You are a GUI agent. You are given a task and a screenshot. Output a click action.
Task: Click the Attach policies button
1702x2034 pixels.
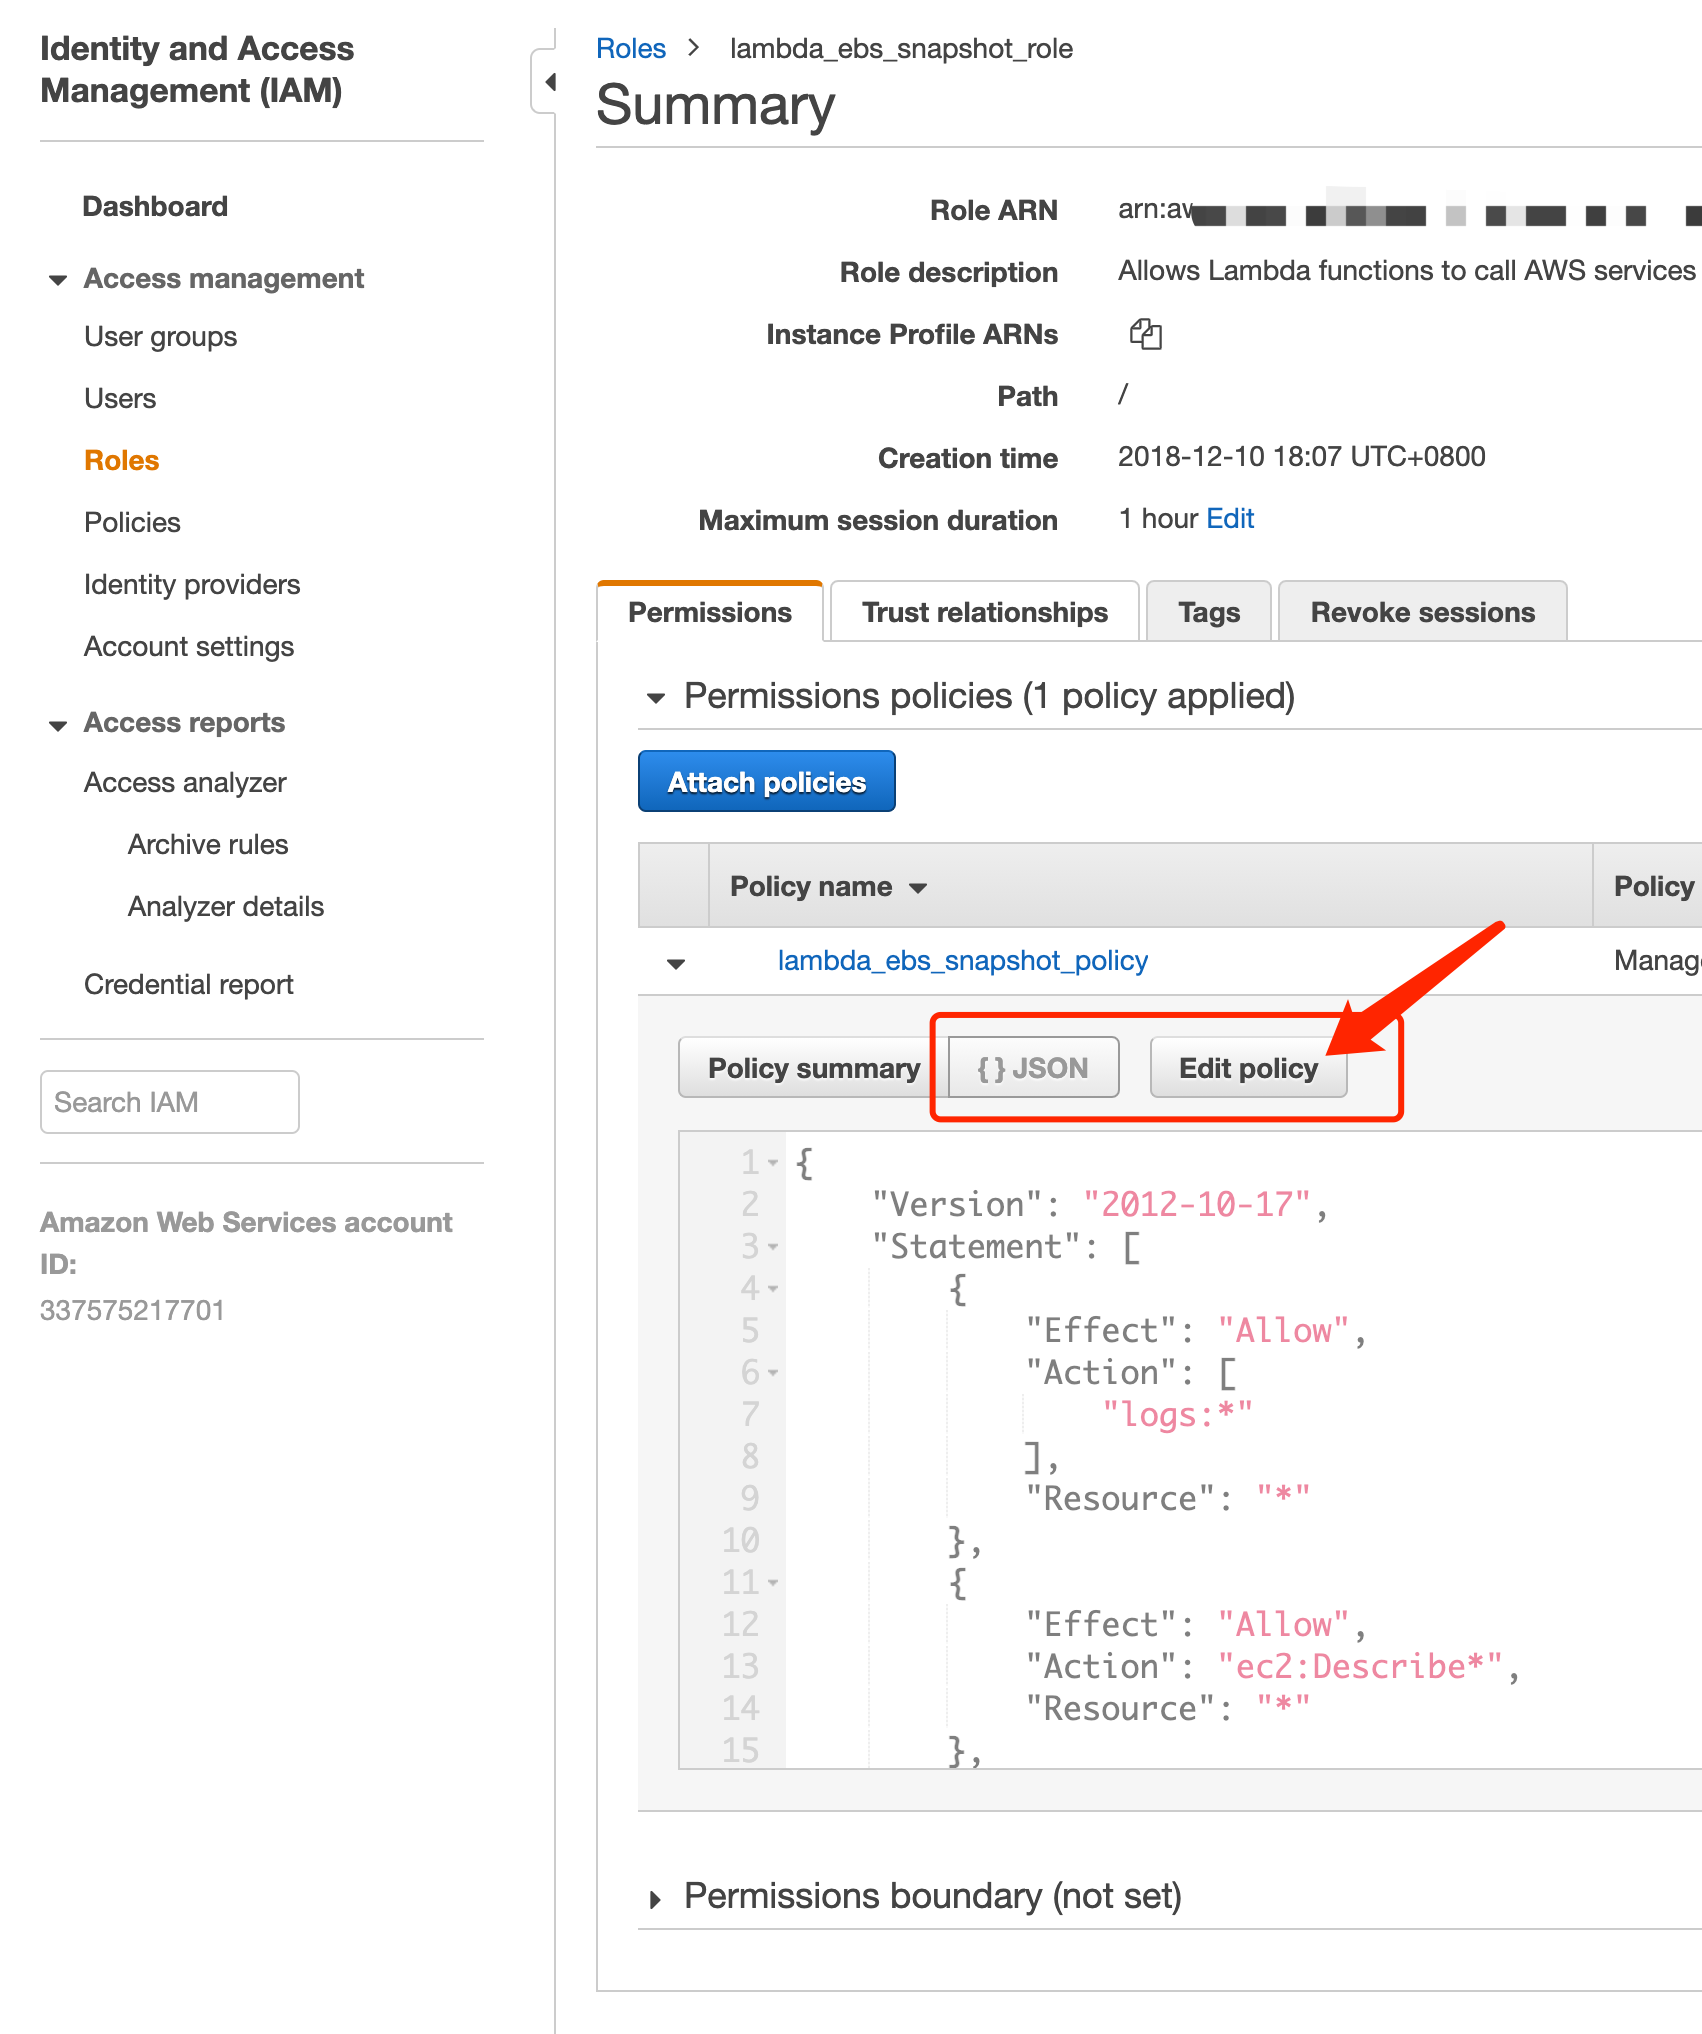click(x=766, y=781)
